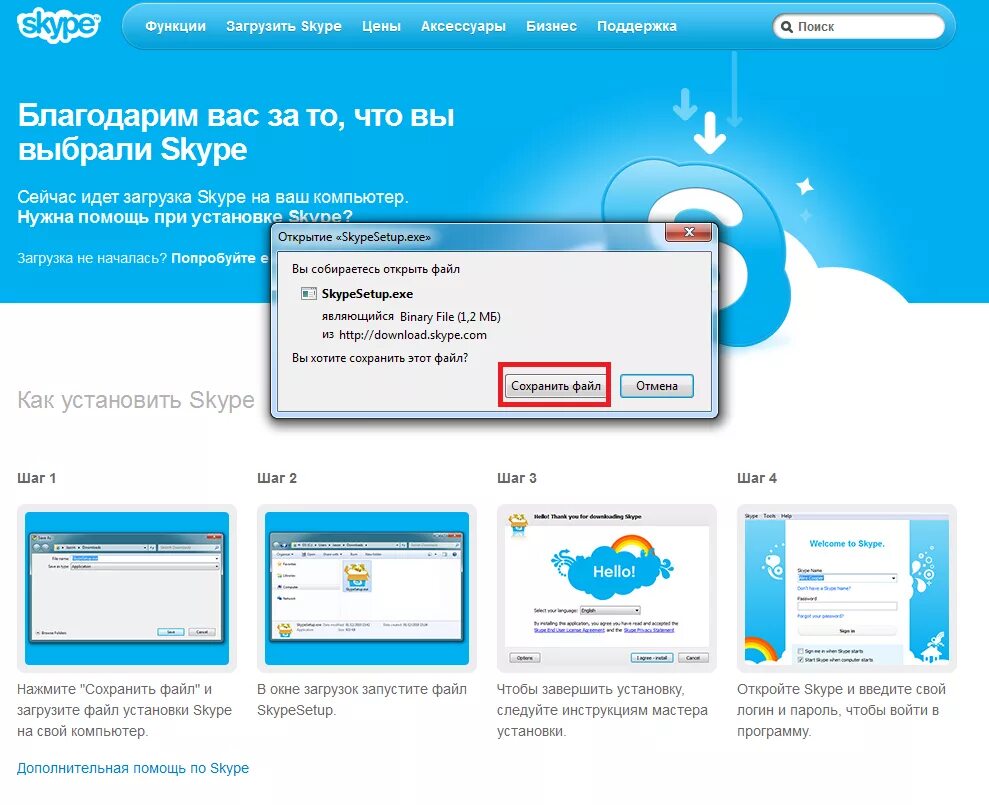Click SkypeSetup.exe file icon in dialog

click(308, 293)
